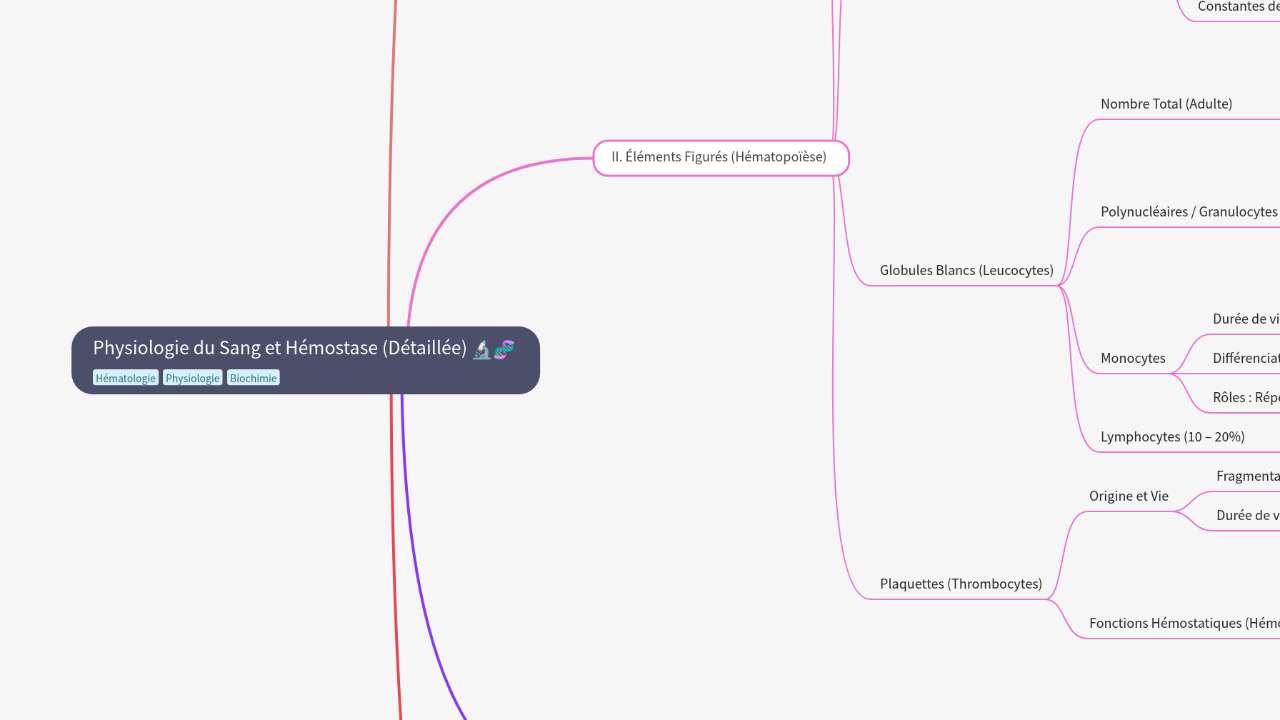The height and width of the screenshot is (720, 1280).
Task: Select the 'Lymphocytes (10 – 20%)' node
Action: (x=1172, y=436)
